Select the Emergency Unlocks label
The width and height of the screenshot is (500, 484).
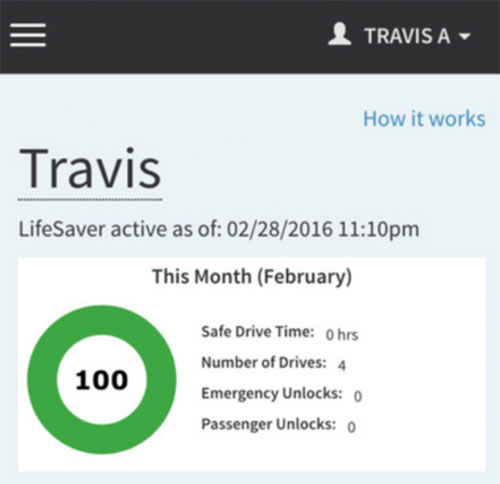[272, 394]
